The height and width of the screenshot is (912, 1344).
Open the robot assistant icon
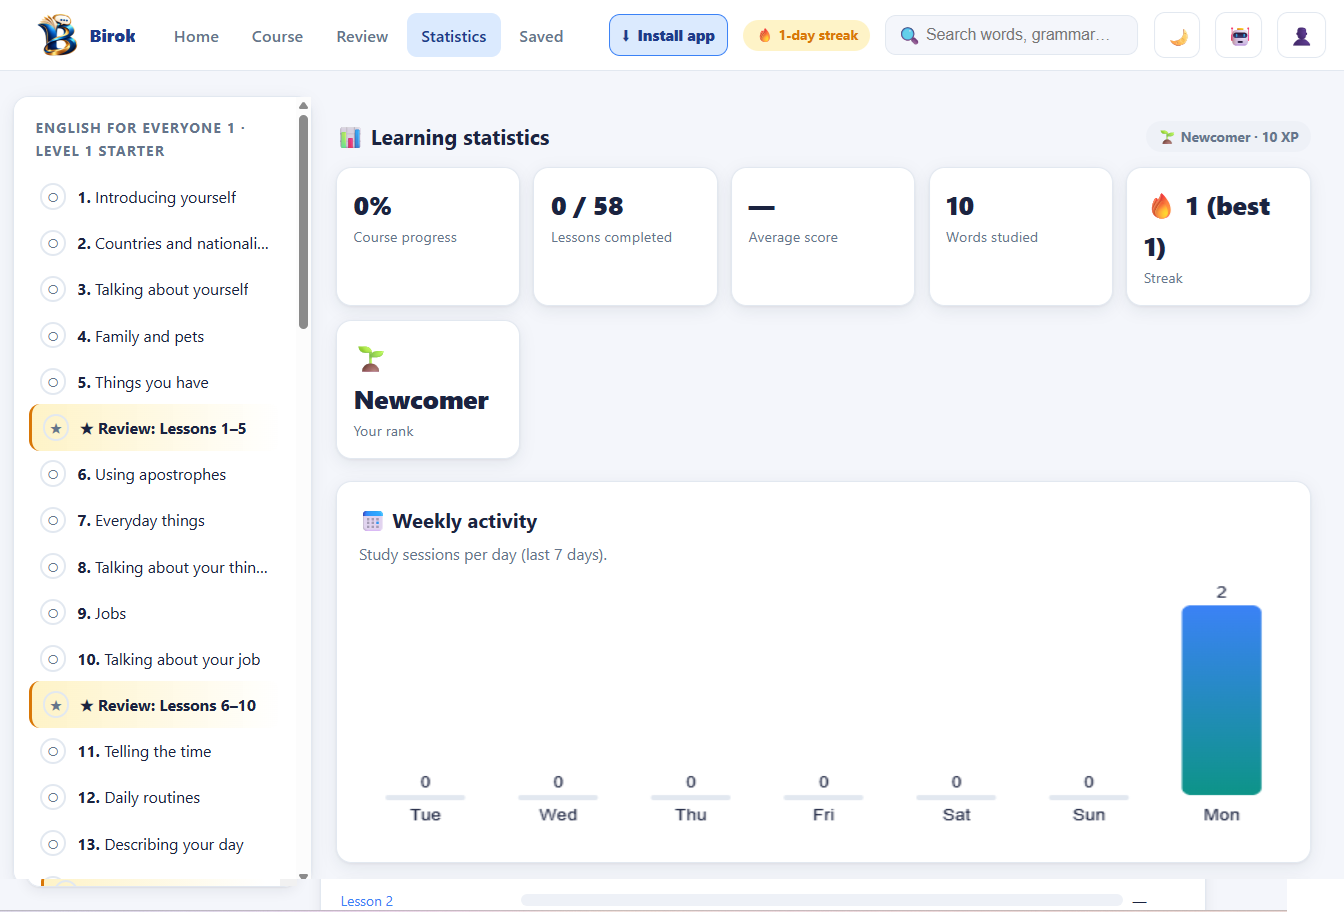click(x=1239, y=36)
